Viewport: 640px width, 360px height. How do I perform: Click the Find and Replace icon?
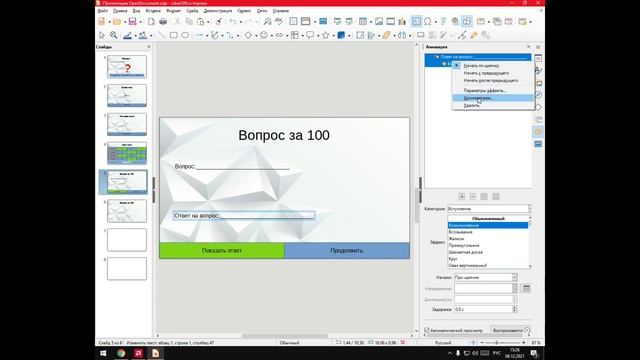point(267,22)
